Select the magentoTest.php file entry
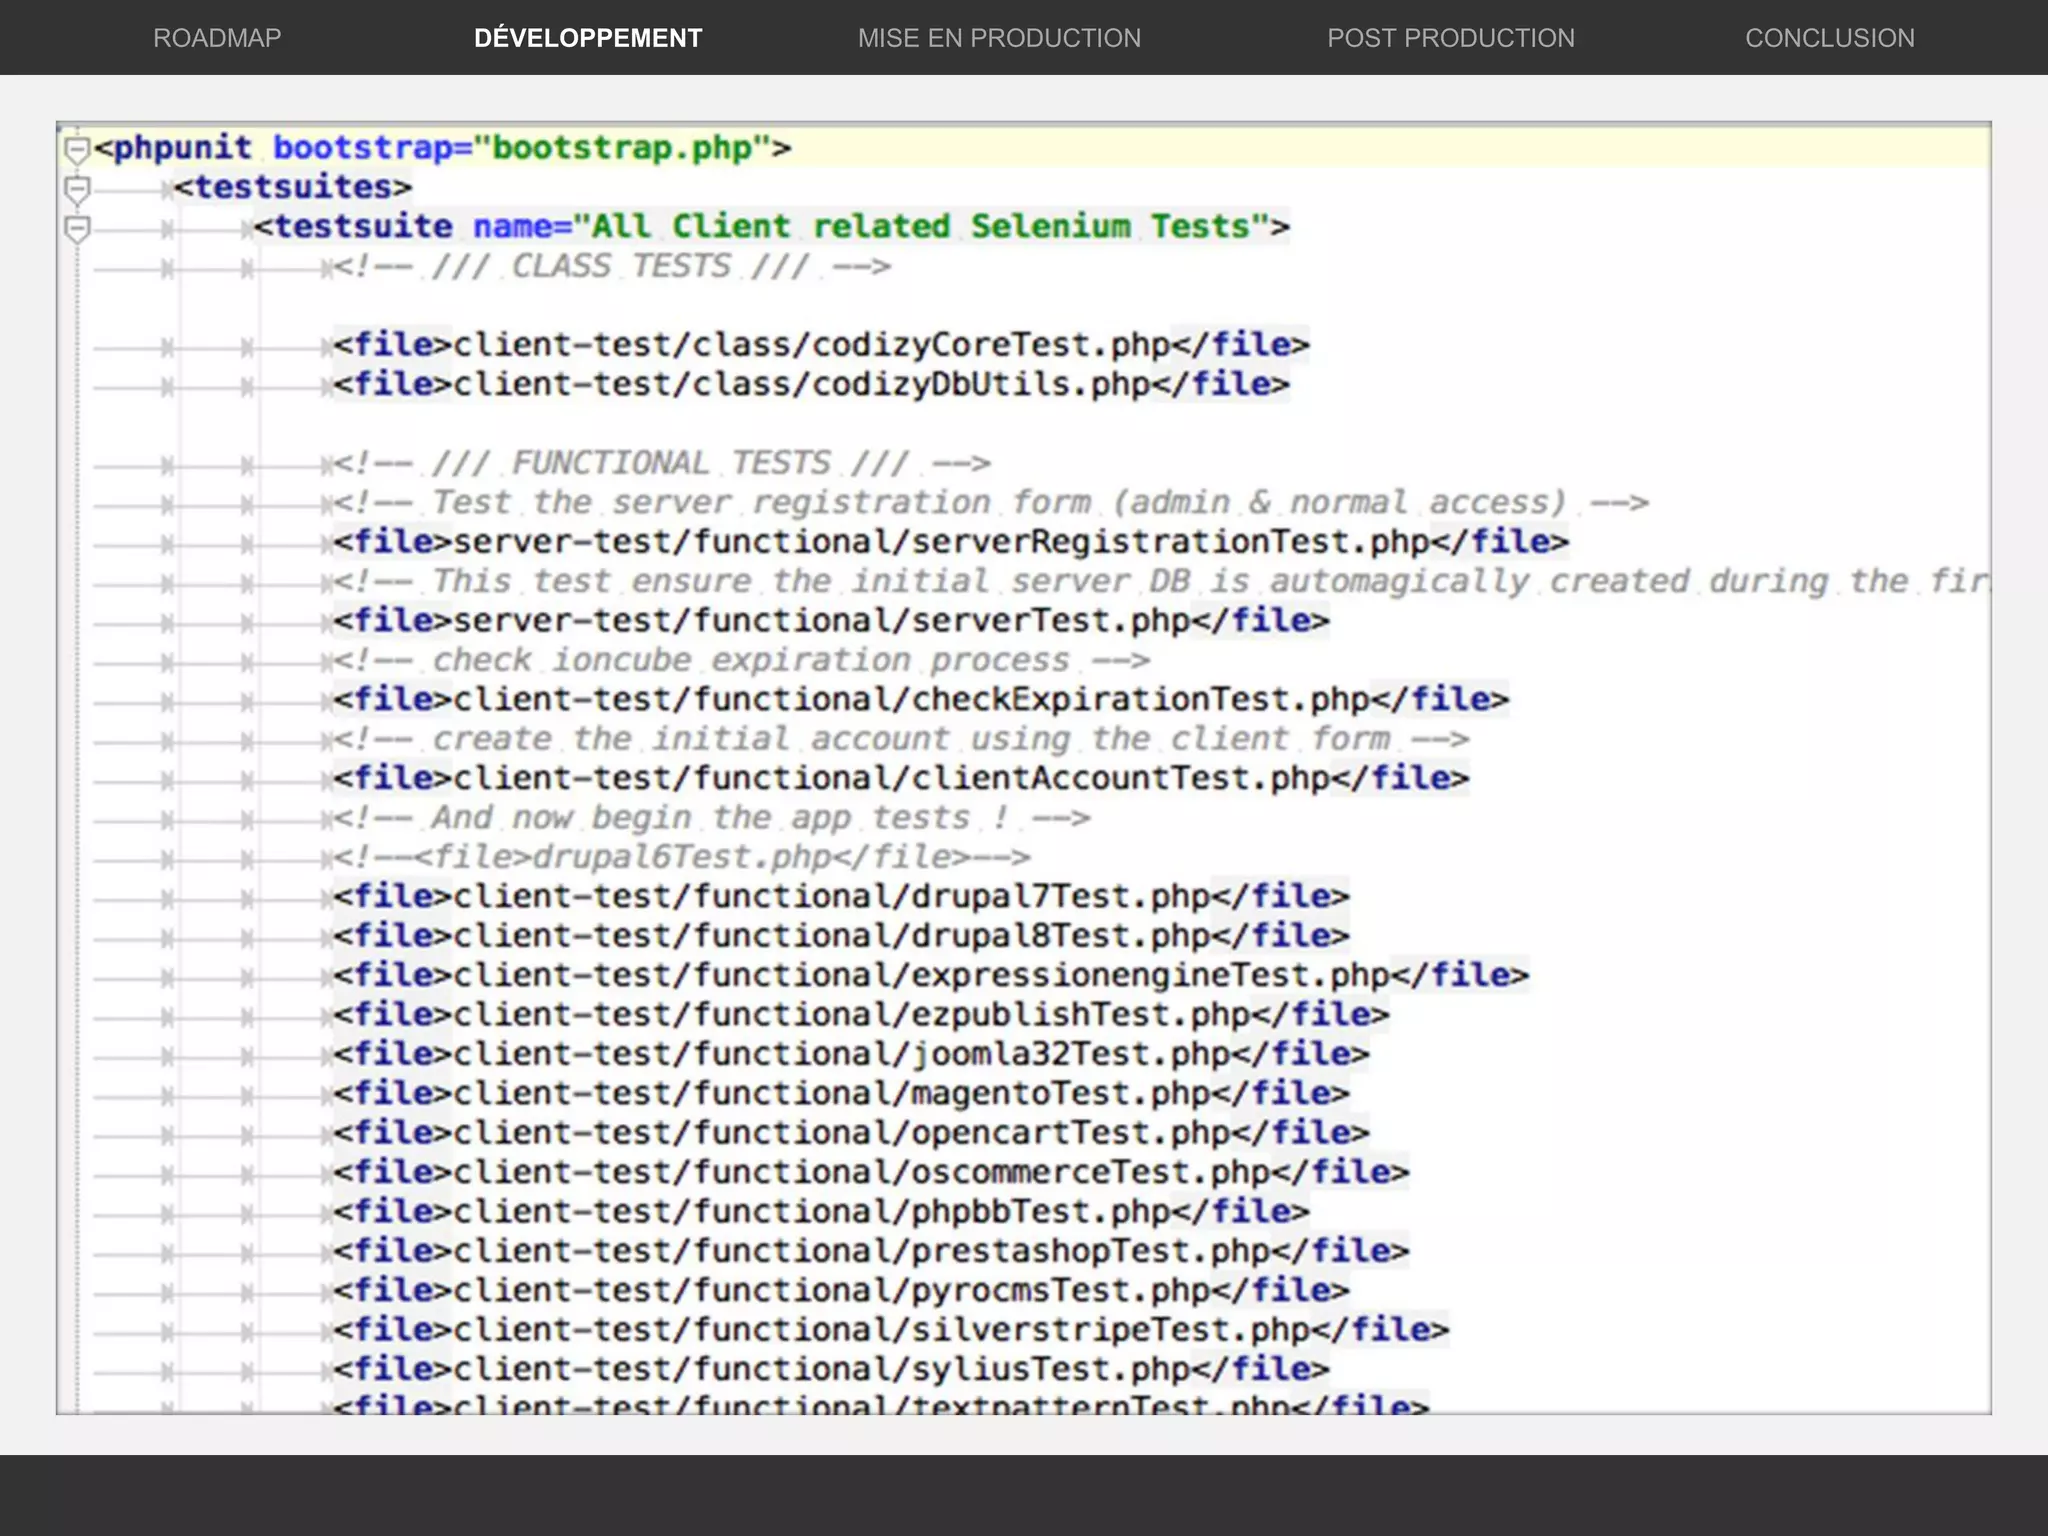Image resolution: width=2048 pixels, height=1536 pixels. pyautogui.click(x=840, y=1093)
